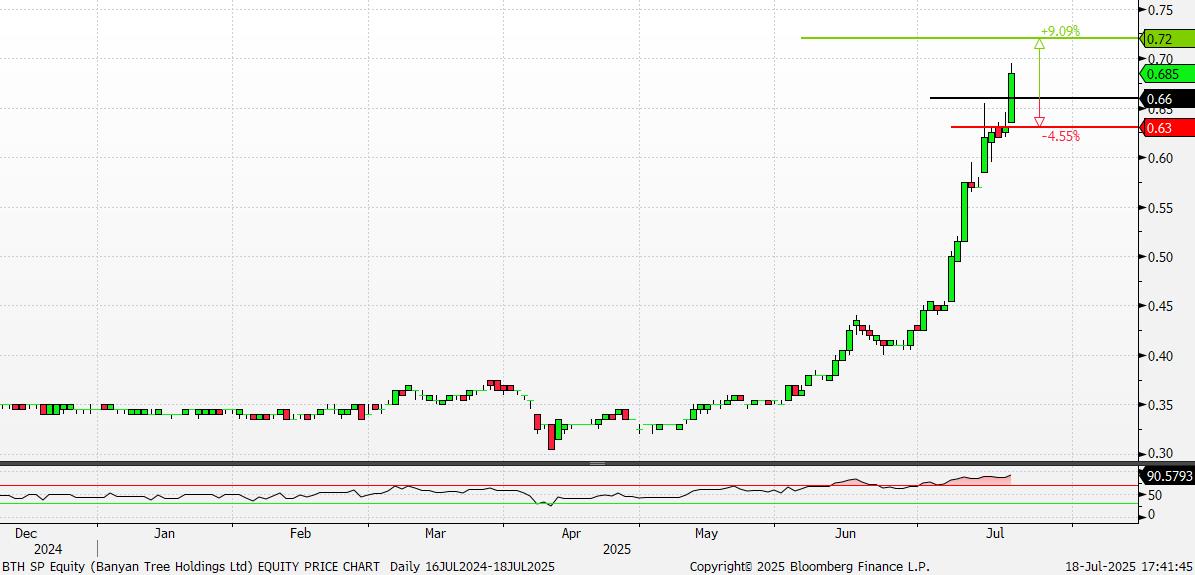Click the red overbought line in RSI panel
Image resolution: width=1195 pixels, height=575 pixels.
568,485
